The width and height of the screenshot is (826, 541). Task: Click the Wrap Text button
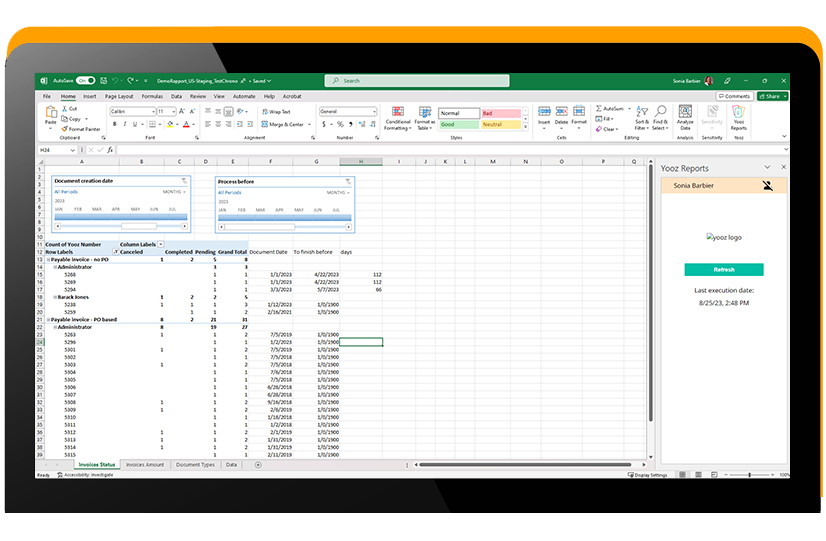coord(276,112)
